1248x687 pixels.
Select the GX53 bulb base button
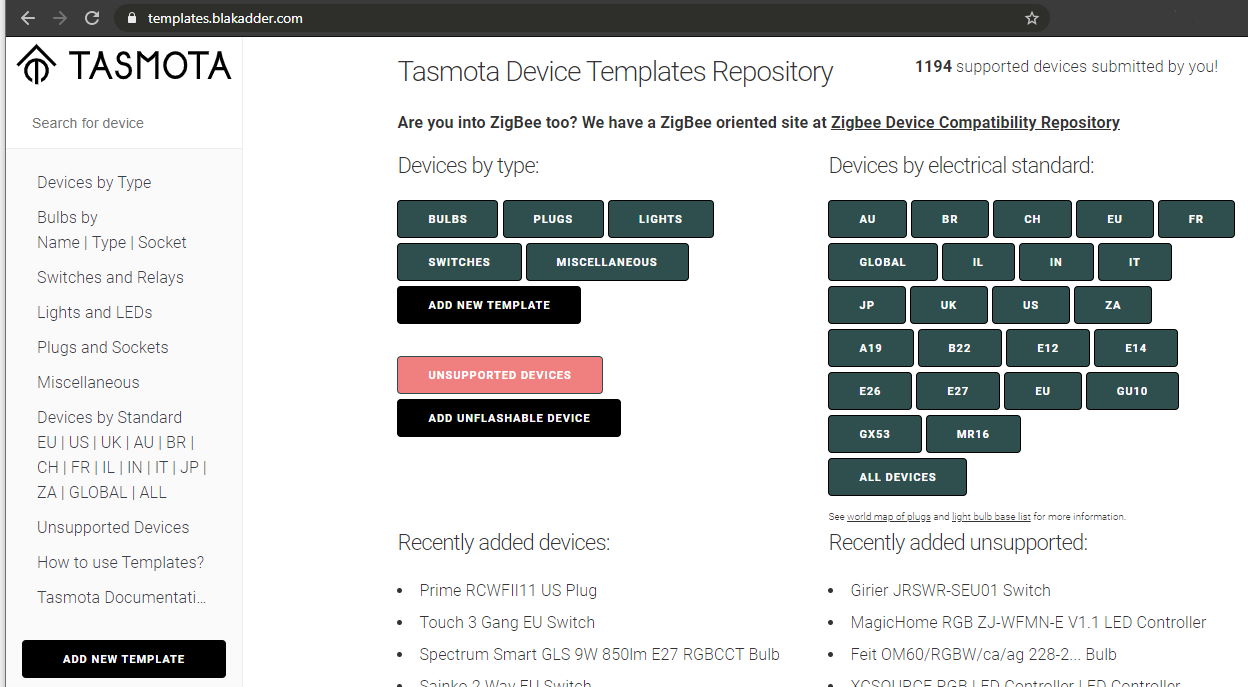click(x=875, y=434)
